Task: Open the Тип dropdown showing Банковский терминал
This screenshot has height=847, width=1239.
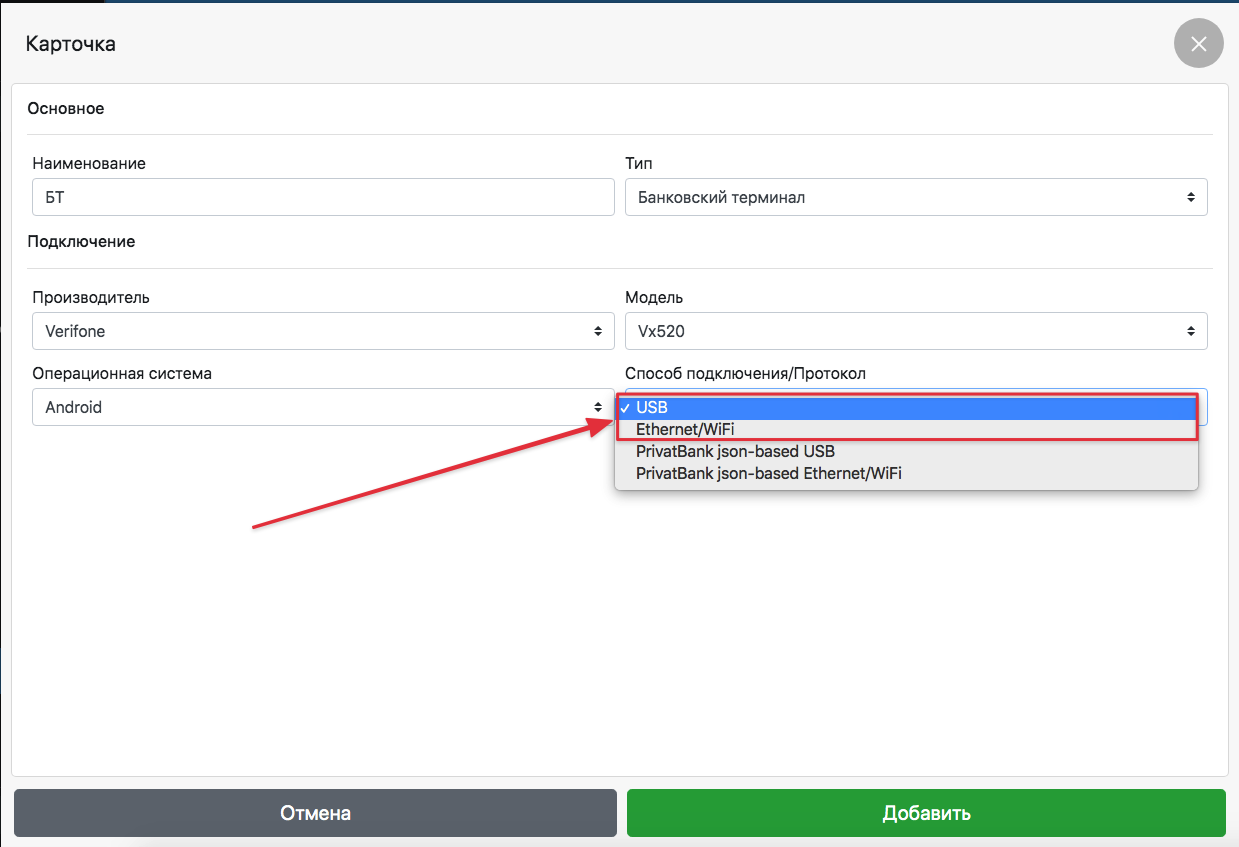Action: 915,197
